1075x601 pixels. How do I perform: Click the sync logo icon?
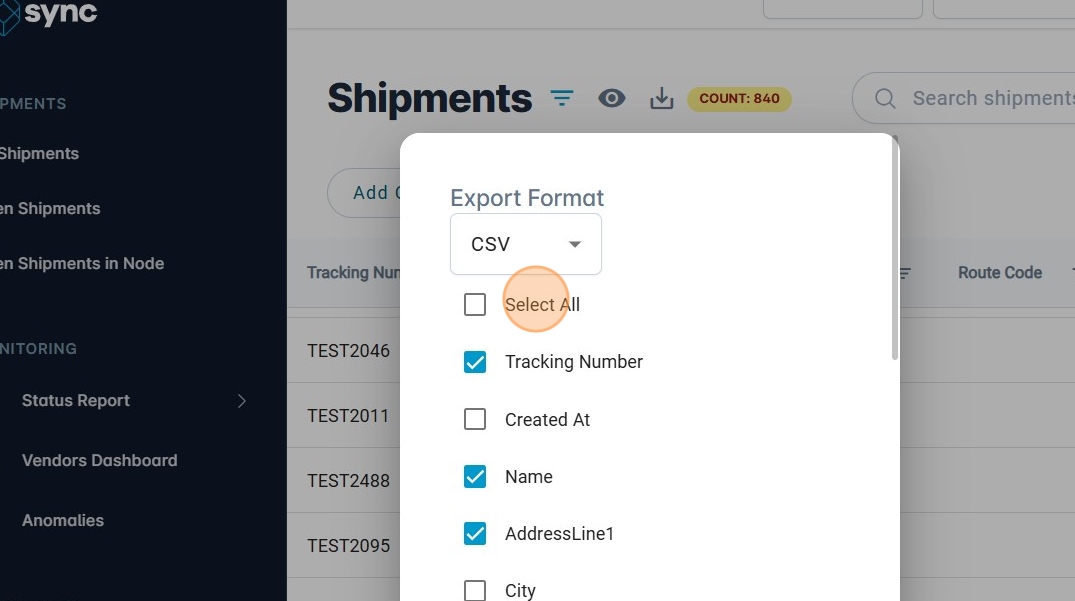coord(8,15)
